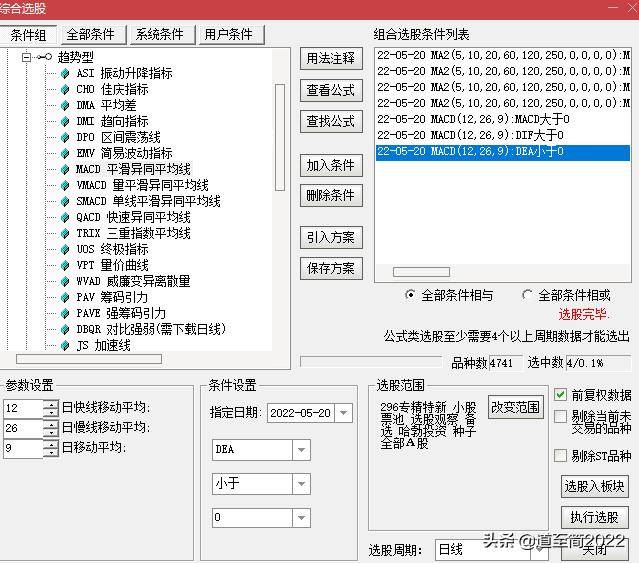Switch to the 全部条件 tab
This screenshot has width=639, height=563.
click(x=94, y=35)
